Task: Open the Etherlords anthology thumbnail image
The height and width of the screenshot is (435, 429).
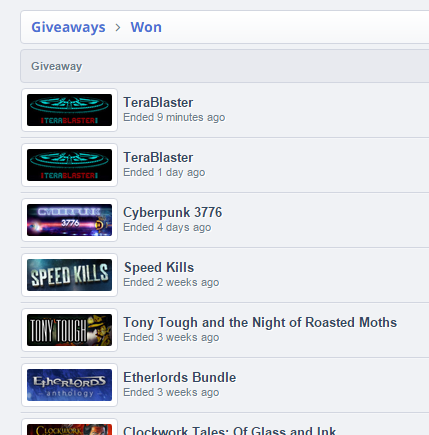Action: point(69,385)
